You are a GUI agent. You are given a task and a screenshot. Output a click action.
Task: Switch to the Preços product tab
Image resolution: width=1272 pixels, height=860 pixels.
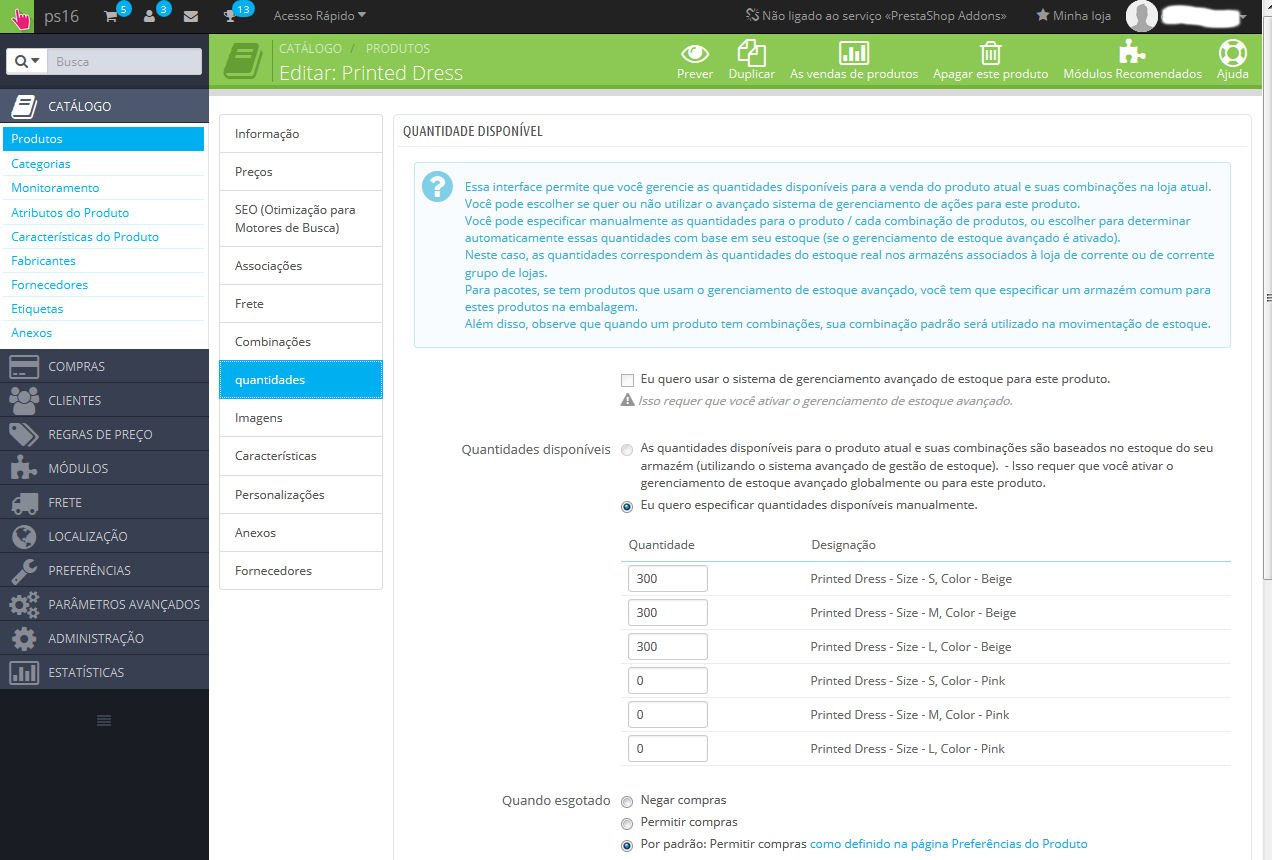click(301, 172)
